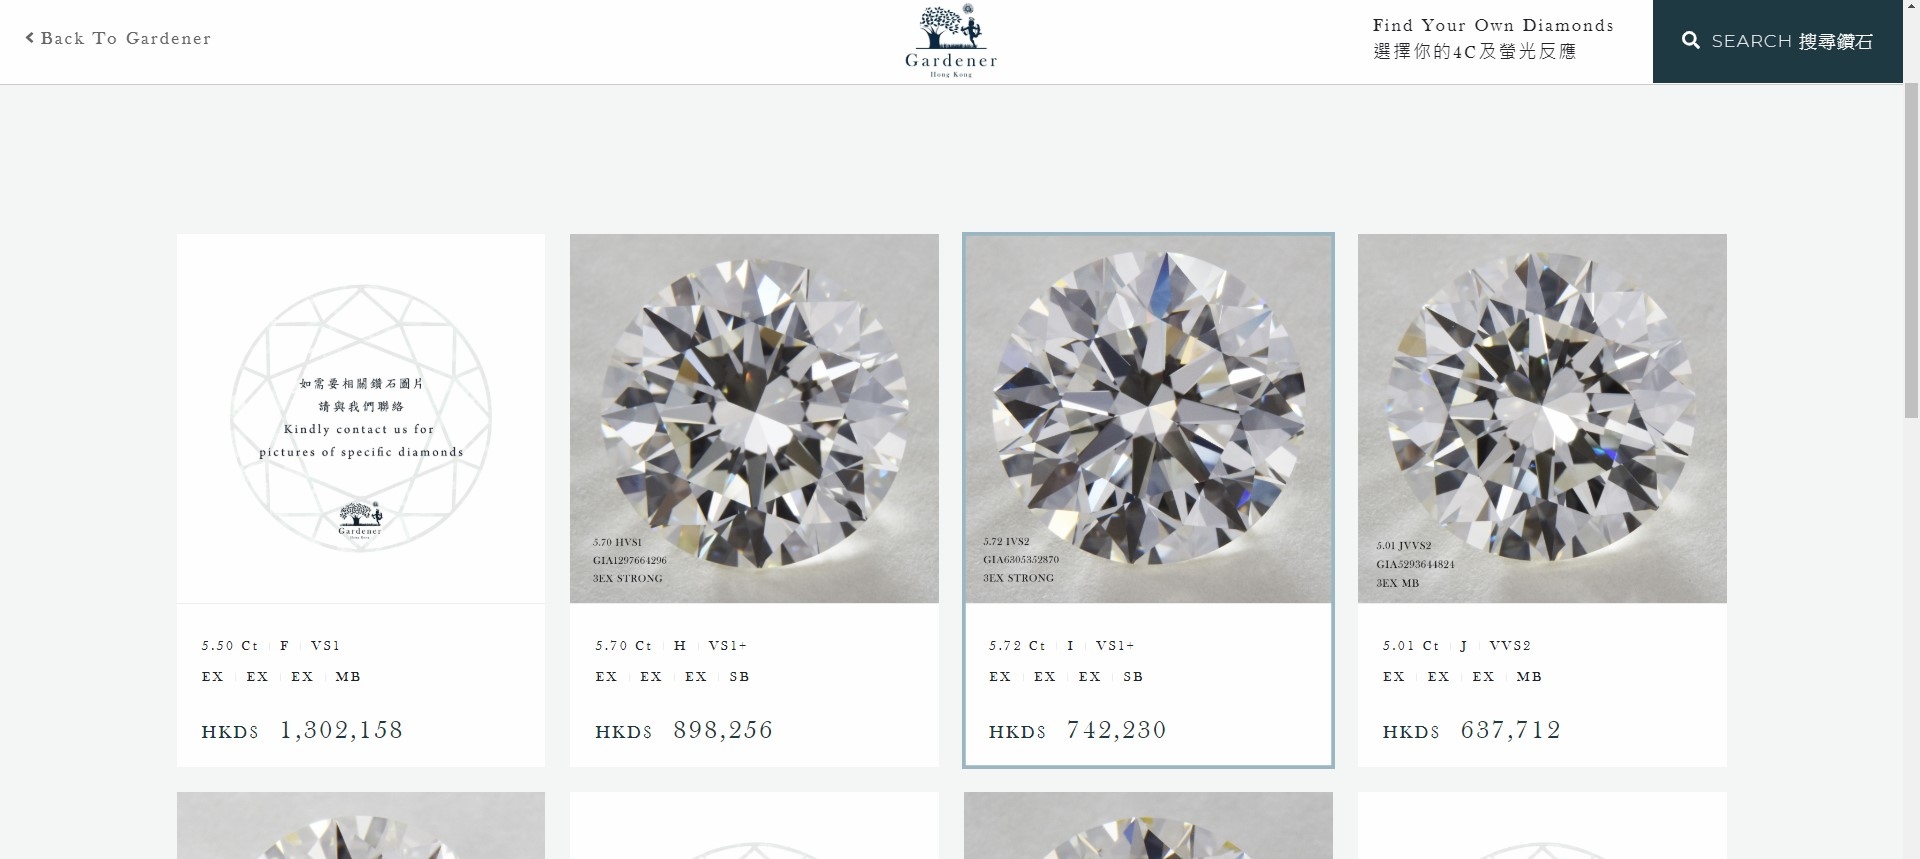Click the contact-us placeholder diamond image

(361, 418)
